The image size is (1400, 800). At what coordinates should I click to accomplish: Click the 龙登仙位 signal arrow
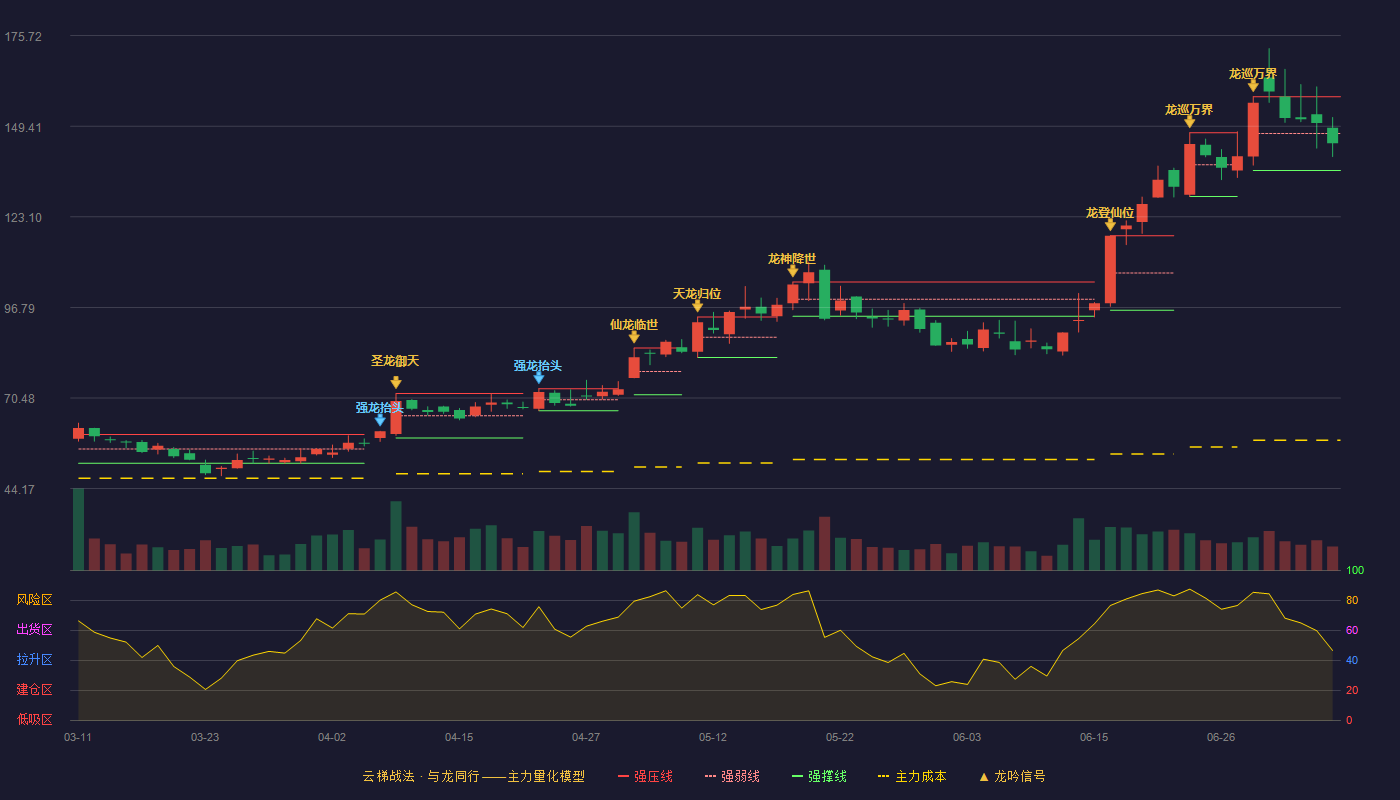[1110, 225]
